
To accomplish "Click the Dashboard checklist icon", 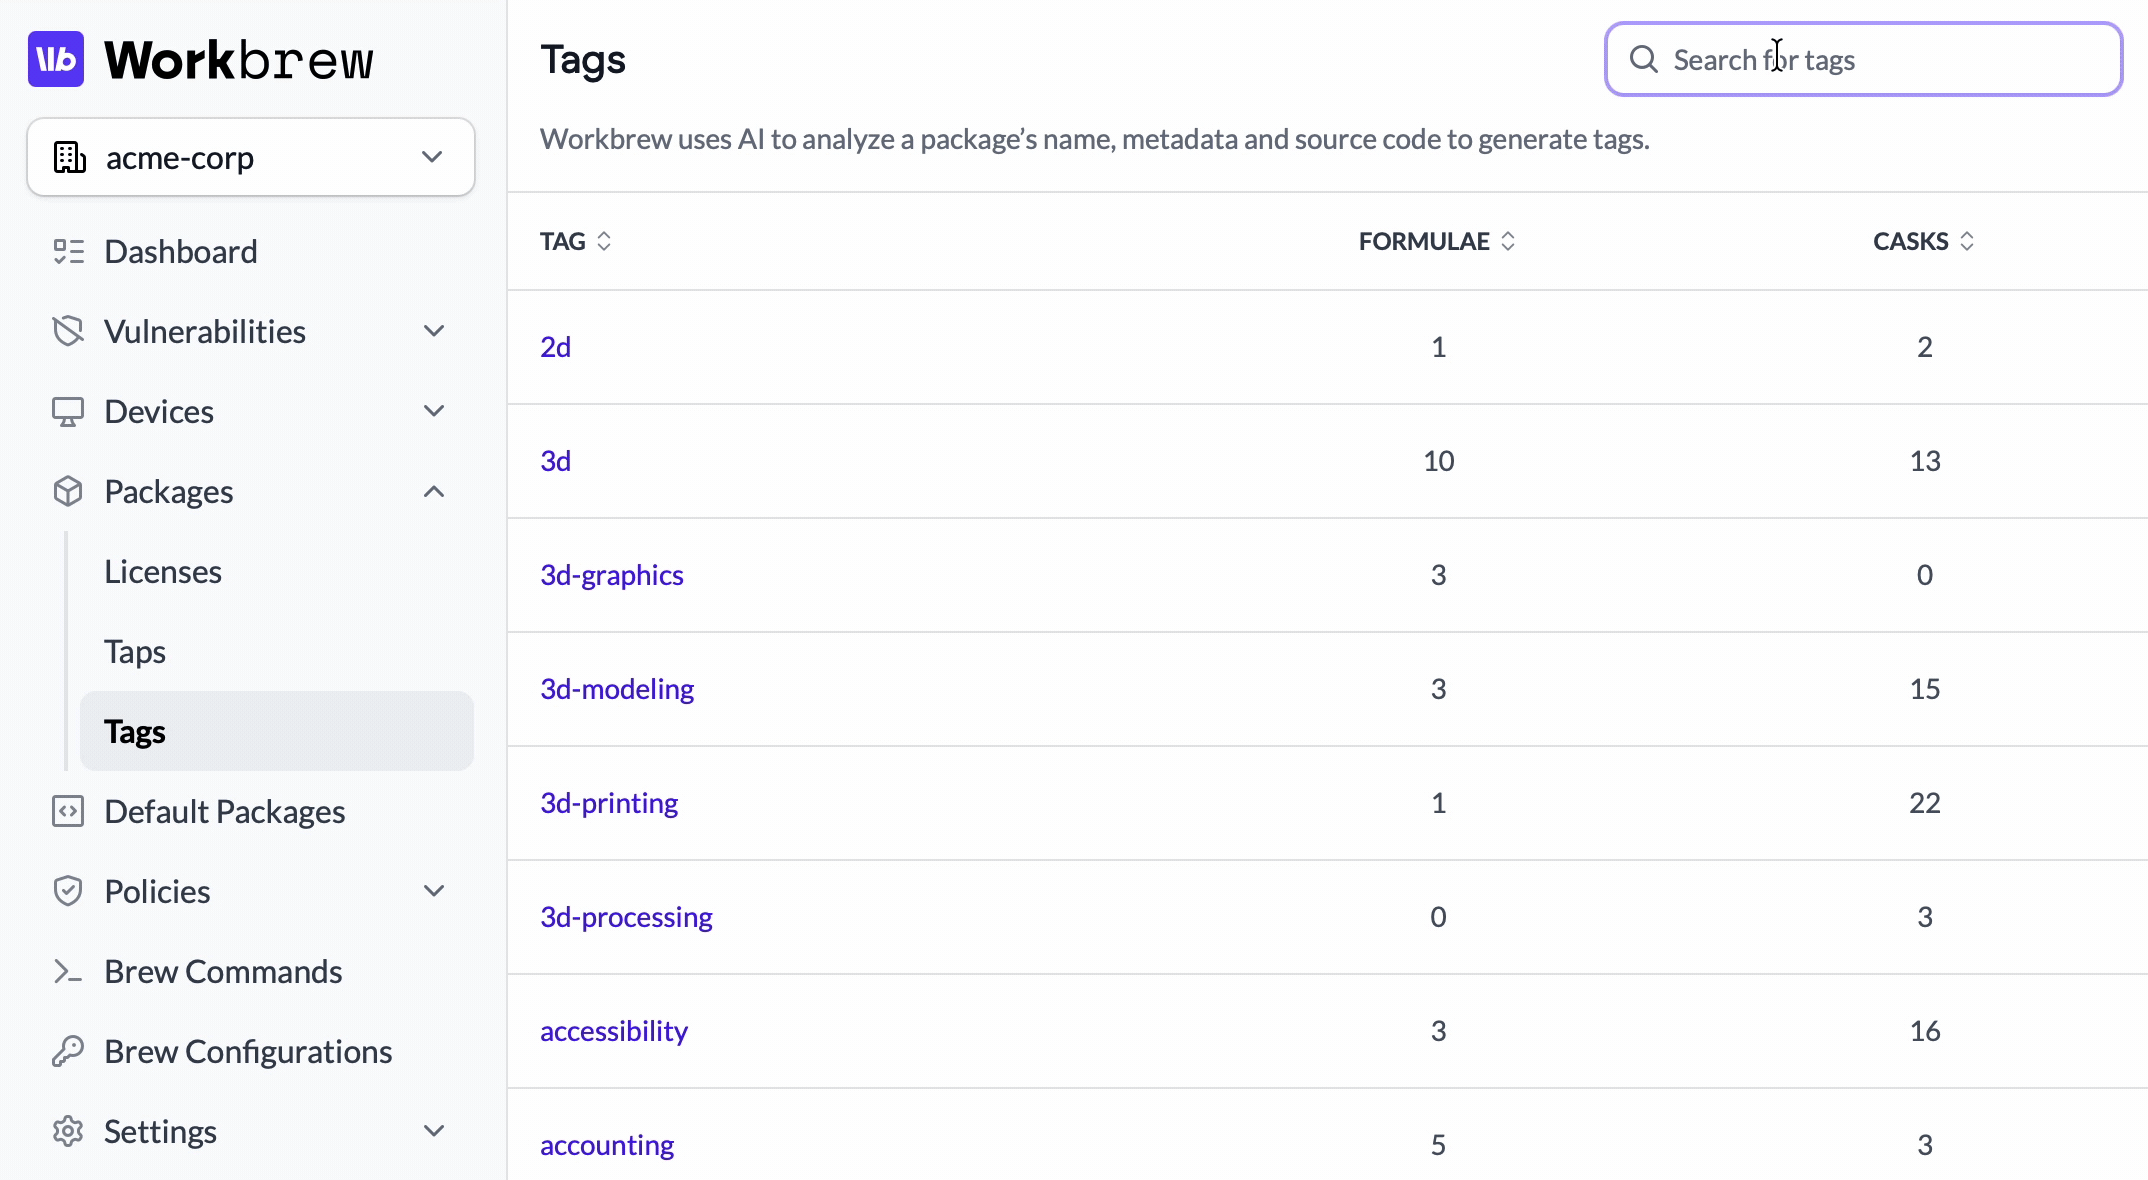I will point(68,251).
